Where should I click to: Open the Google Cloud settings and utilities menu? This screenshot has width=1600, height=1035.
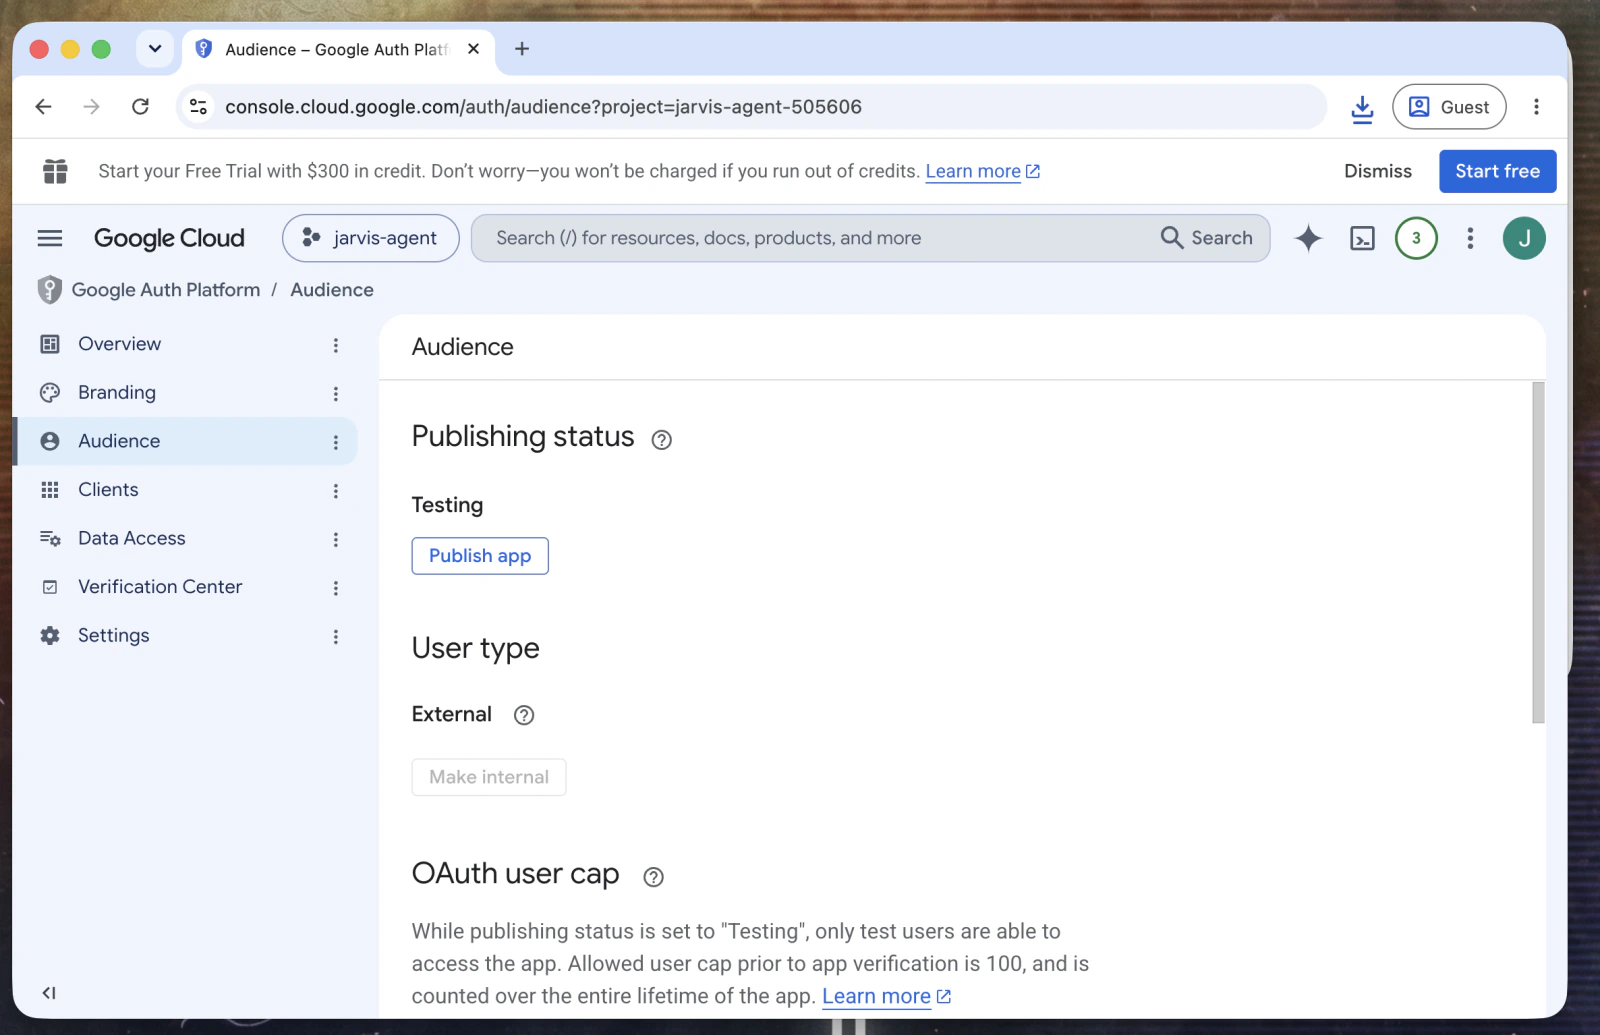pos(1470,238)
